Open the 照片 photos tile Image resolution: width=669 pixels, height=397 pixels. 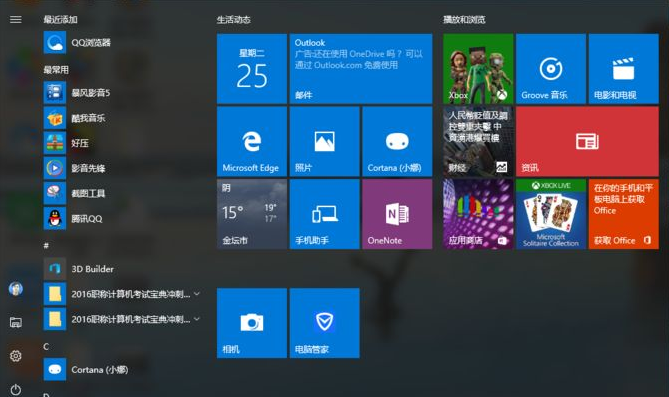(325, 141)
